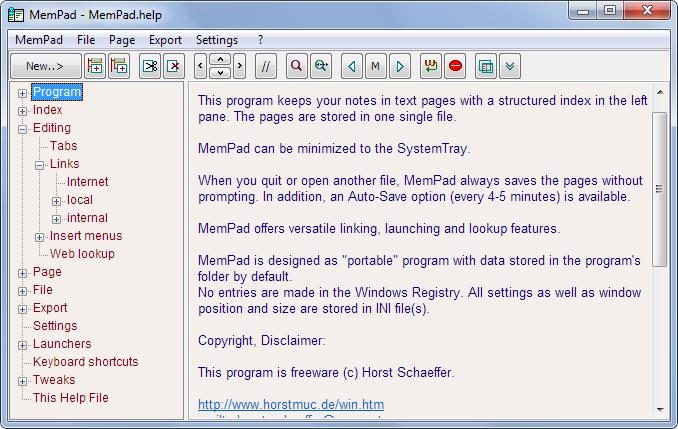
Task: Select the Program page in the tree
Action: (57, 92)
